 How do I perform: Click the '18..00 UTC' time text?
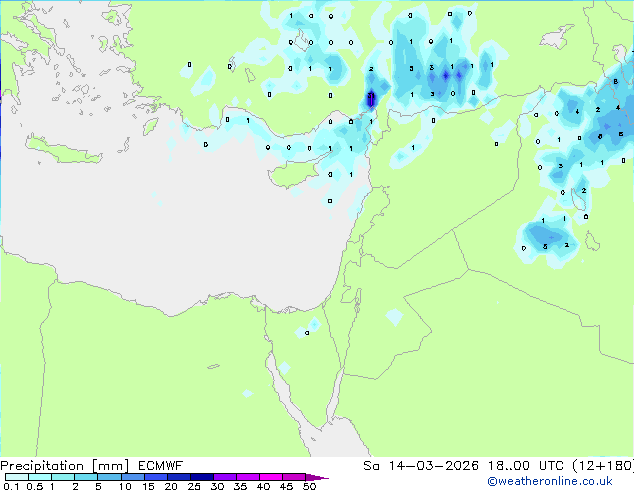click(526, 465)
